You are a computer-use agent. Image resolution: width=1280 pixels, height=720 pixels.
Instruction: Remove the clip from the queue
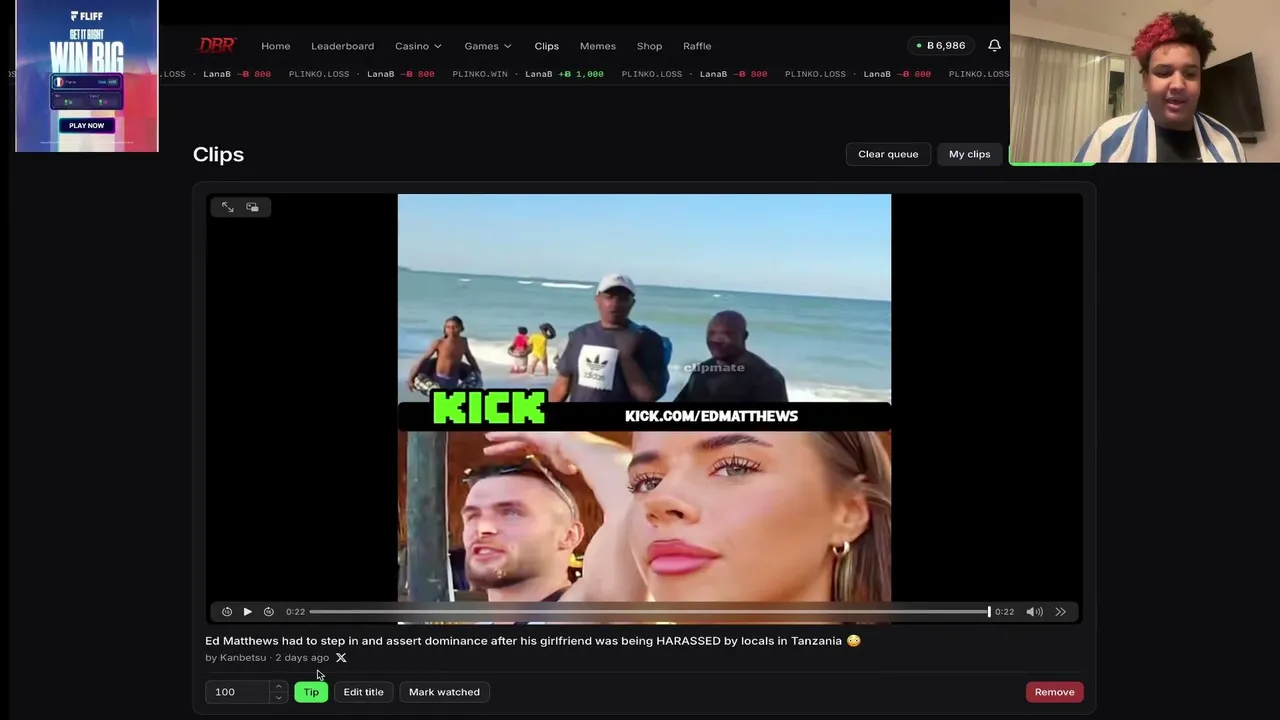[1054, 692]
